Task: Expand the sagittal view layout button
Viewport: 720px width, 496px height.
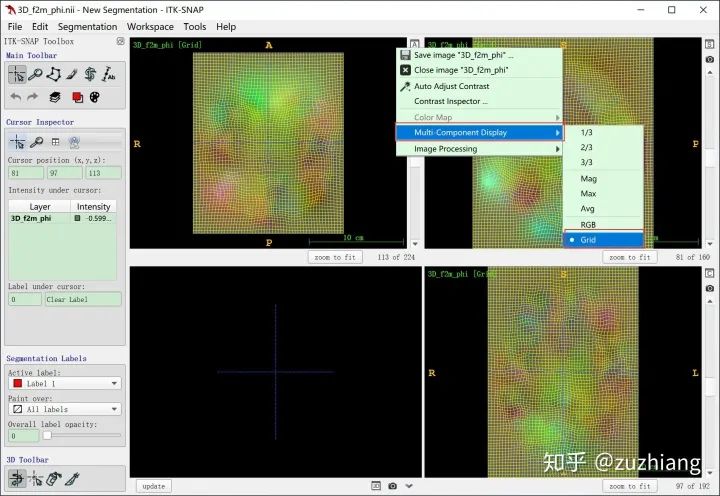Action: click(709, 44)
